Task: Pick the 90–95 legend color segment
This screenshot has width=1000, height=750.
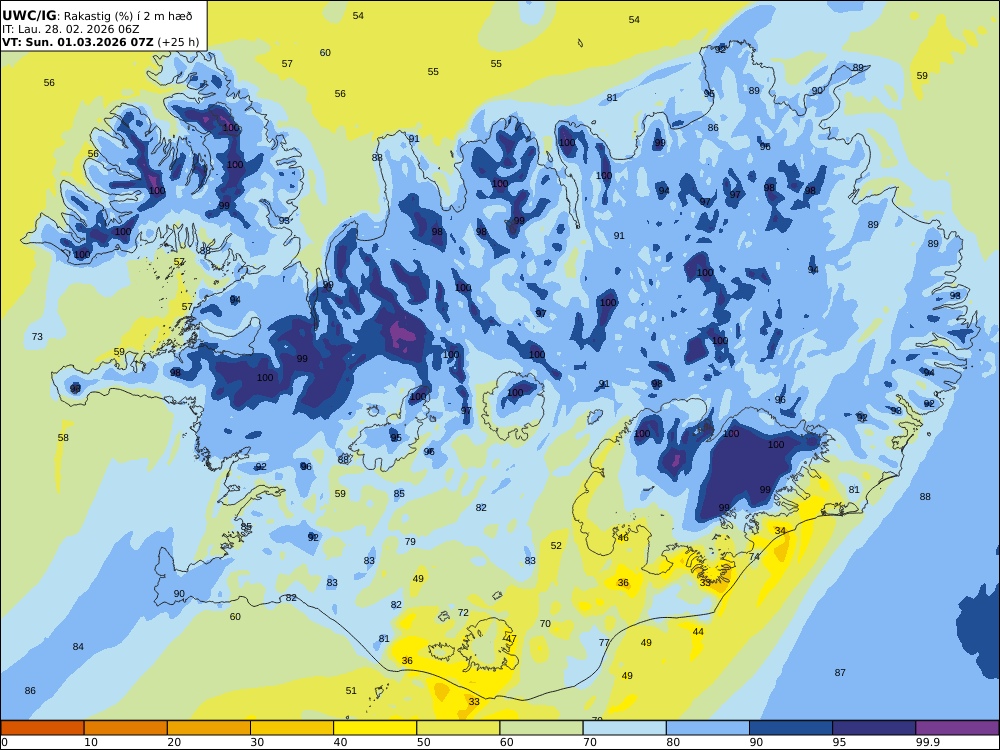Action: (791, 728)
